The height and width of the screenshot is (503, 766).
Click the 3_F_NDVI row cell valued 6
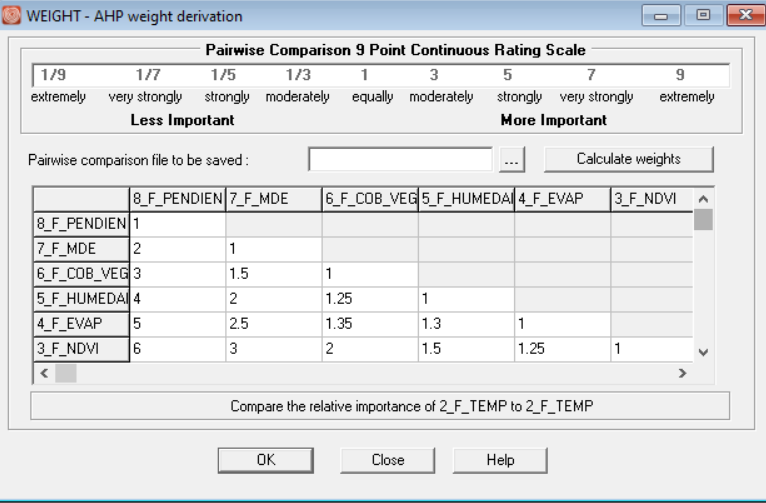pyautogui.click(x=178, y=350)
